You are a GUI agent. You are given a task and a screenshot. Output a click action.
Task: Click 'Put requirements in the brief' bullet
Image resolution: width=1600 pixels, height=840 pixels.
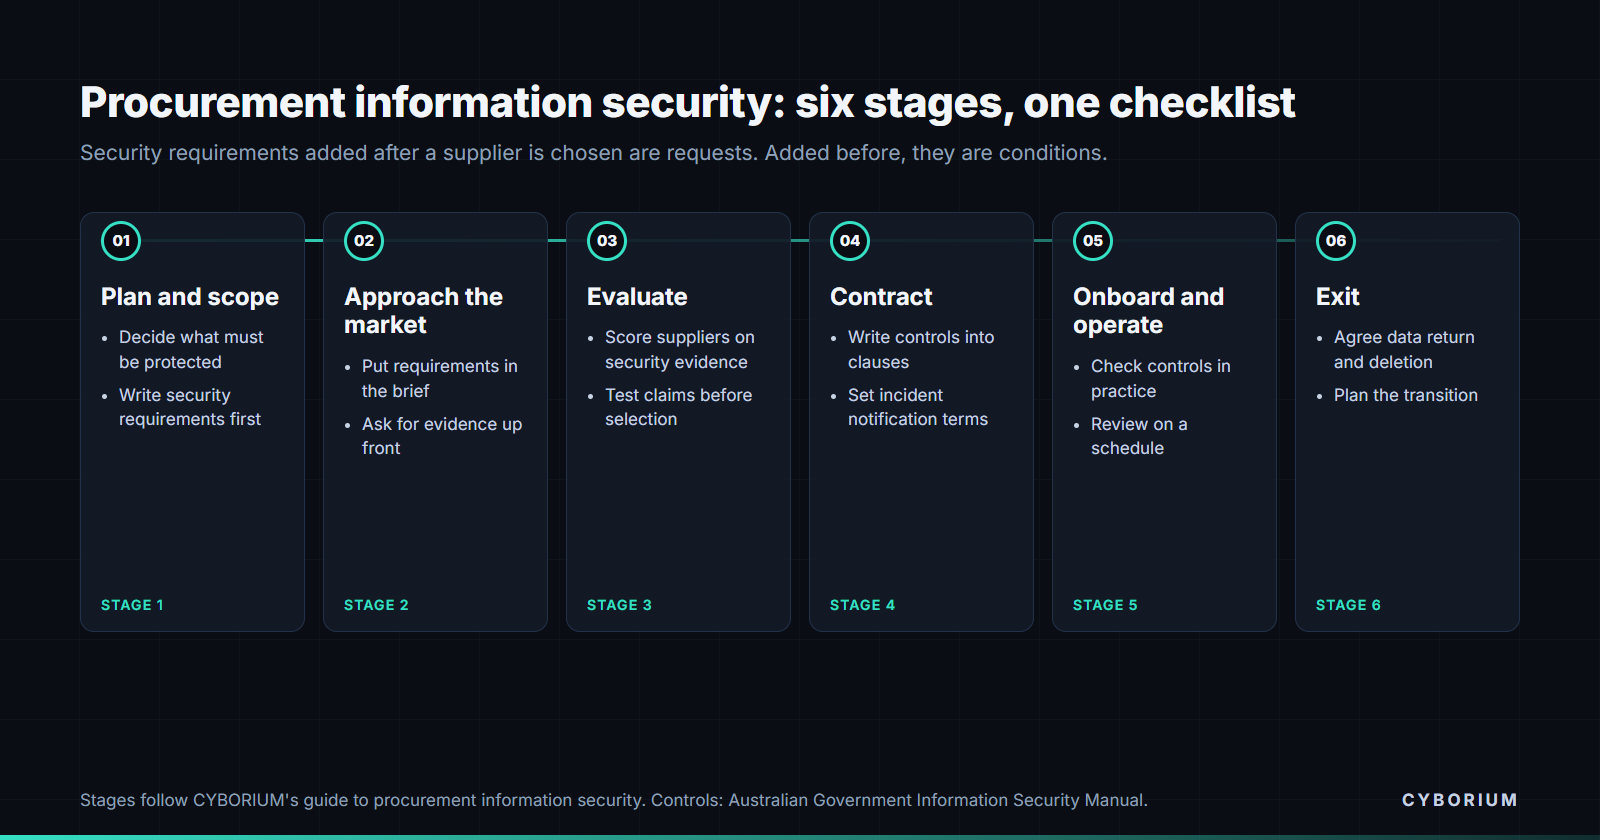click(x=440, y=379)
